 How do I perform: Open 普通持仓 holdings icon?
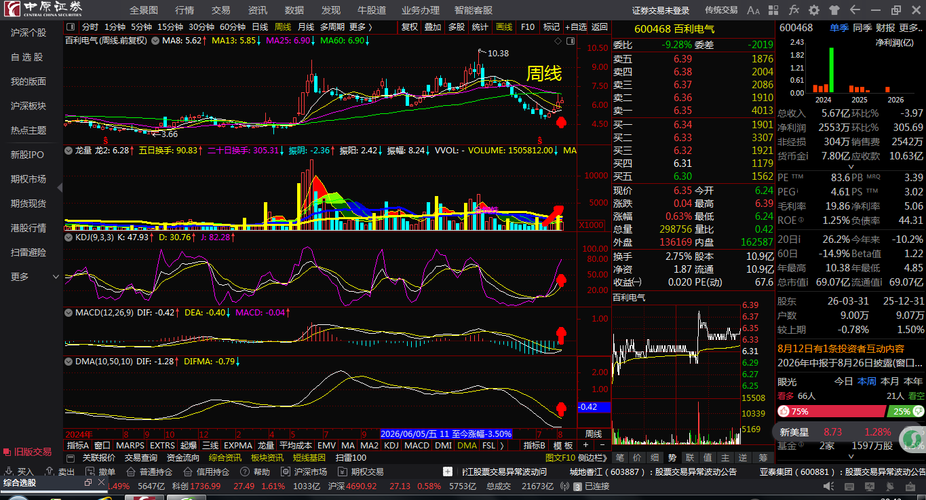tap(131, 472)
